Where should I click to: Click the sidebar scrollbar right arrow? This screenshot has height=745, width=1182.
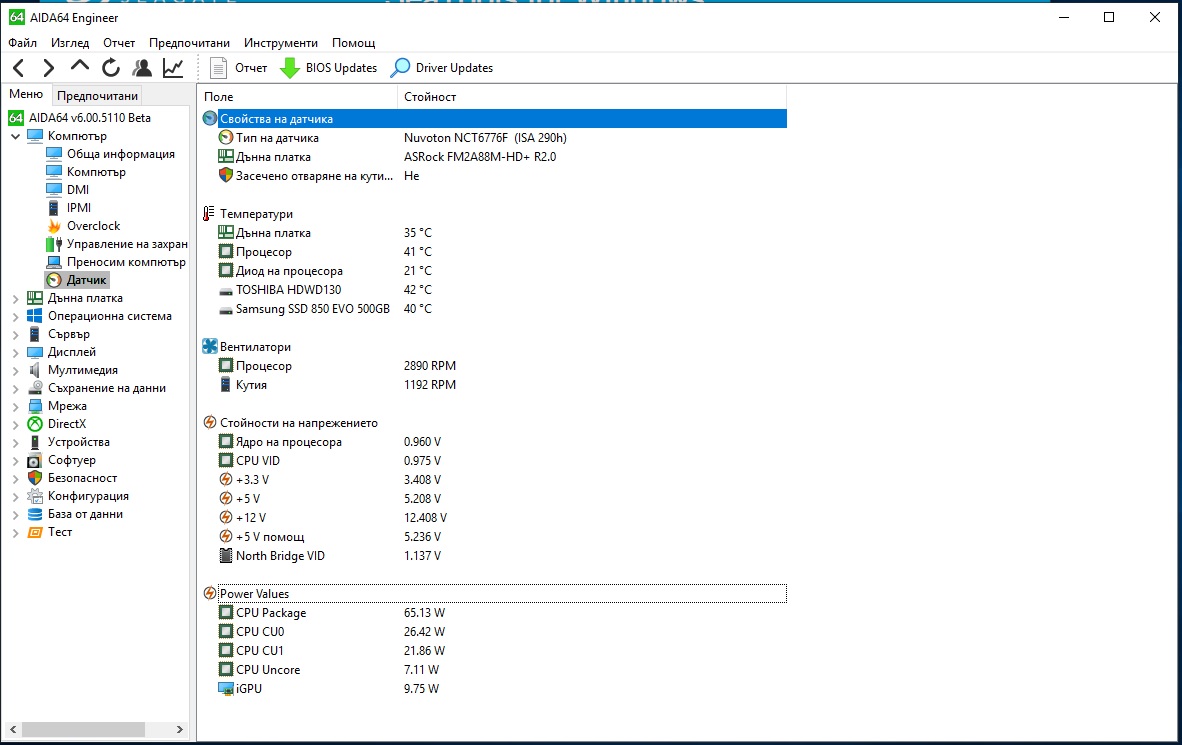(179, 729)
